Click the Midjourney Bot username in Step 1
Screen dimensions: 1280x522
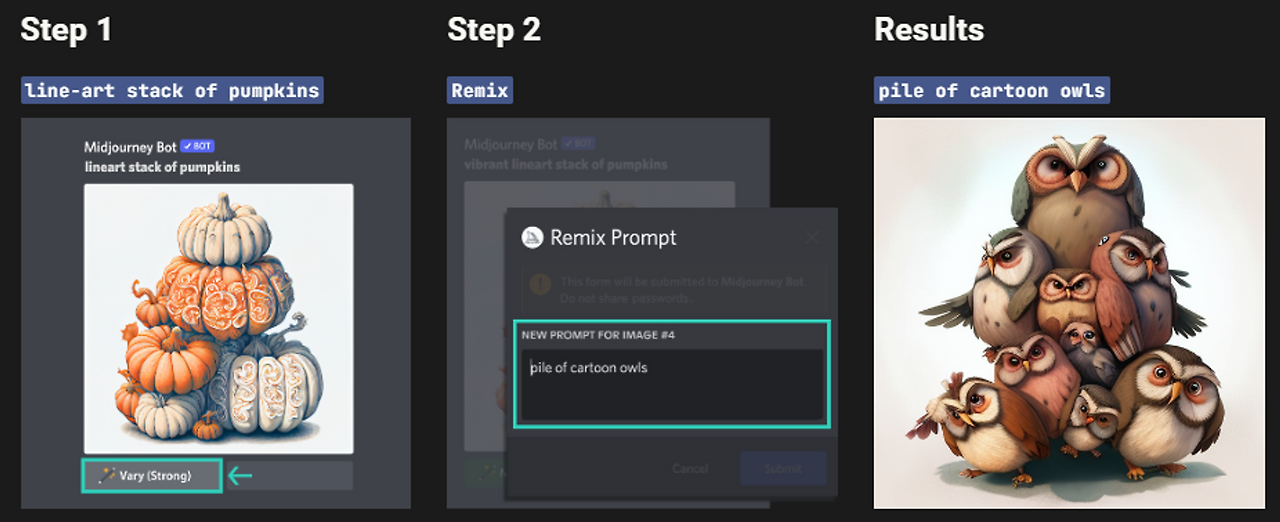click(x=130, y=147)
